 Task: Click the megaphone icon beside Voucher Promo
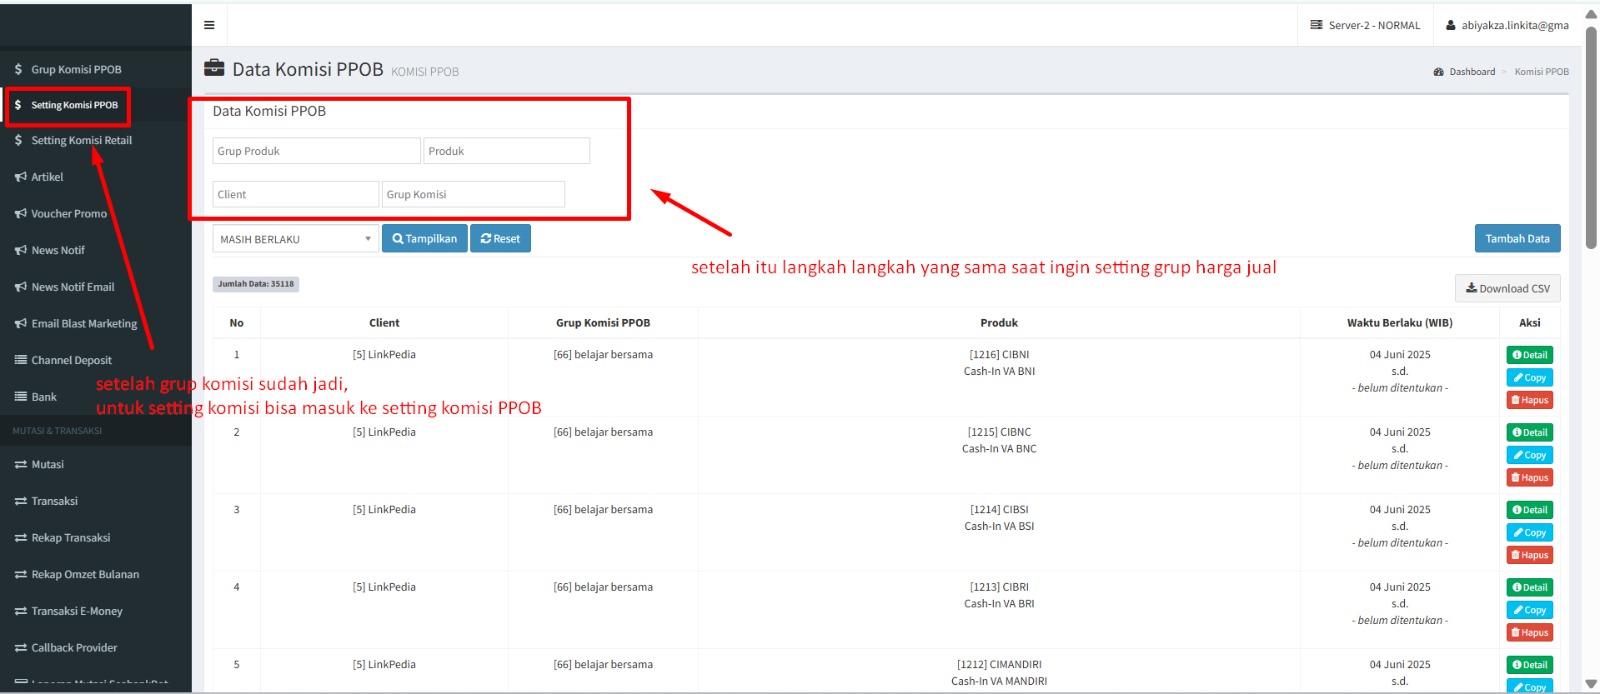coord(20,213)
